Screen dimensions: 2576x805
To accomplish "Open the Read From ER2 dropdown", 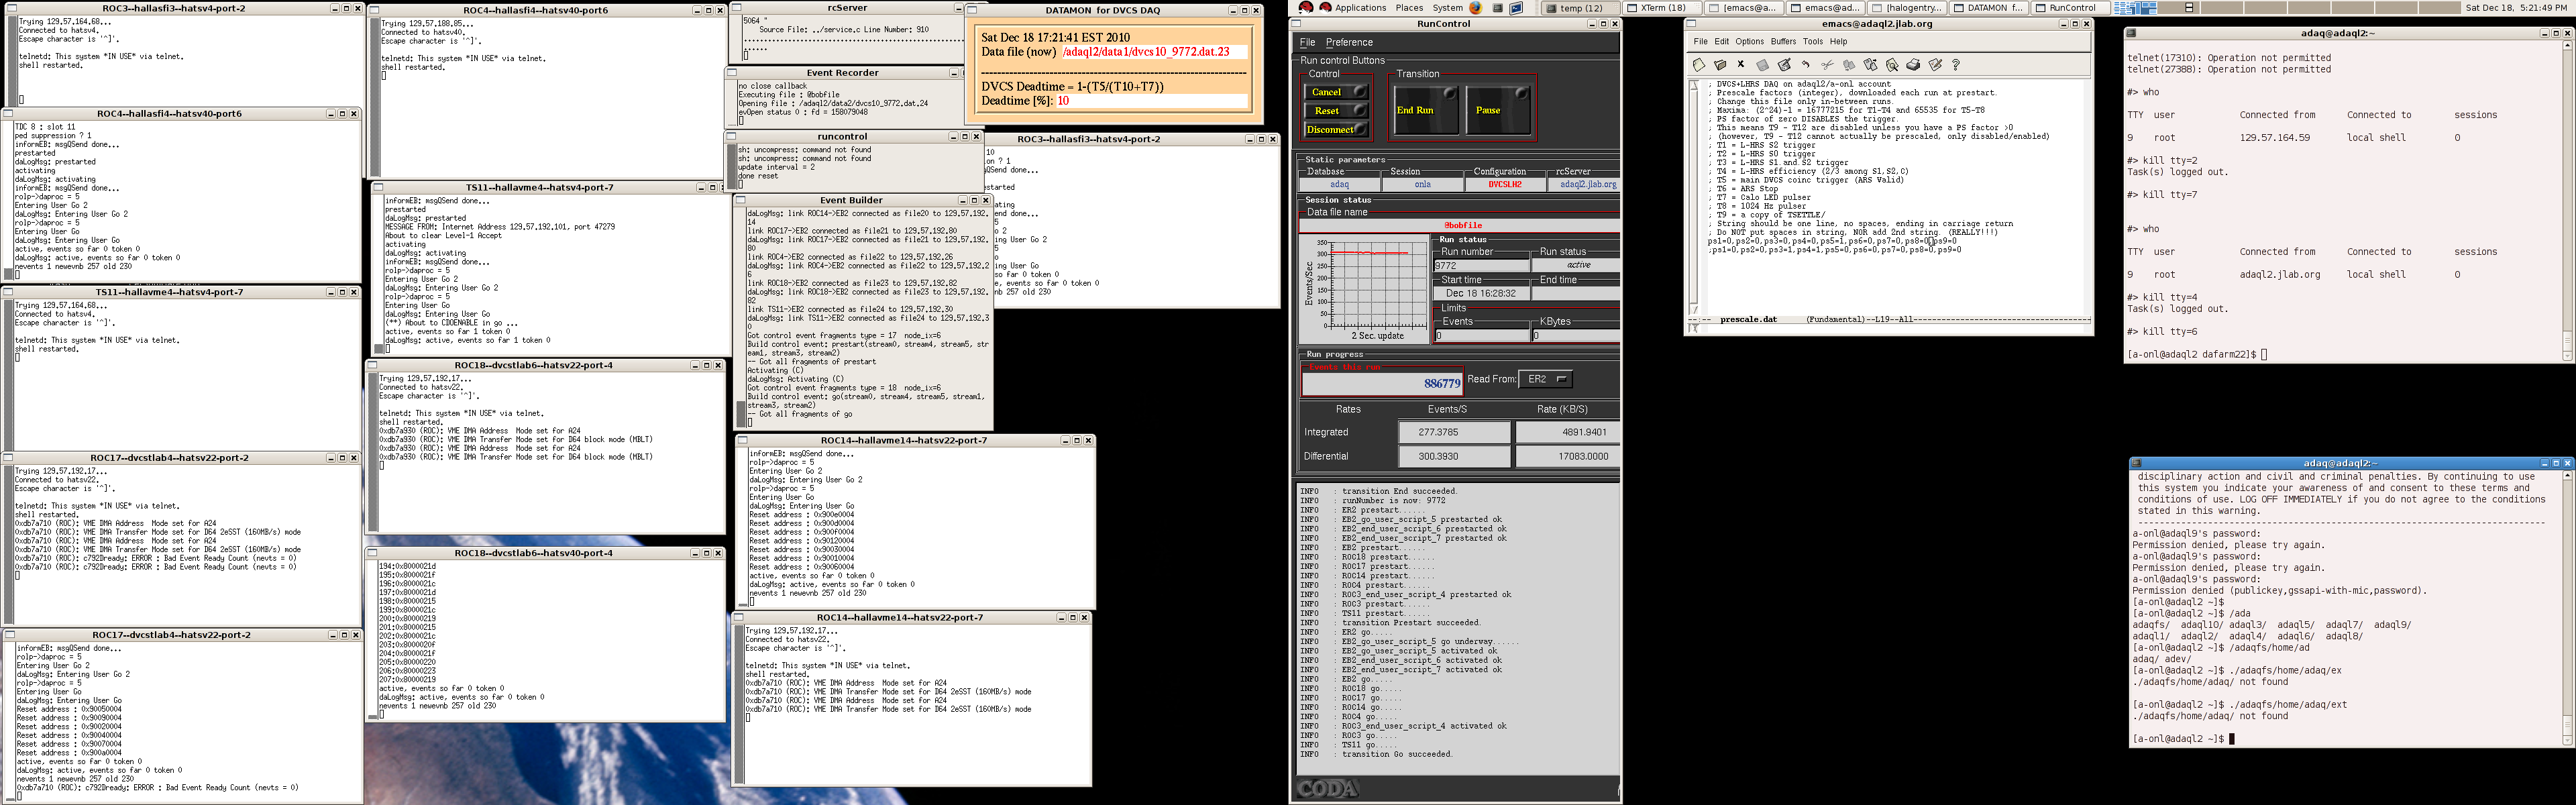I will tap(1545, 379).
